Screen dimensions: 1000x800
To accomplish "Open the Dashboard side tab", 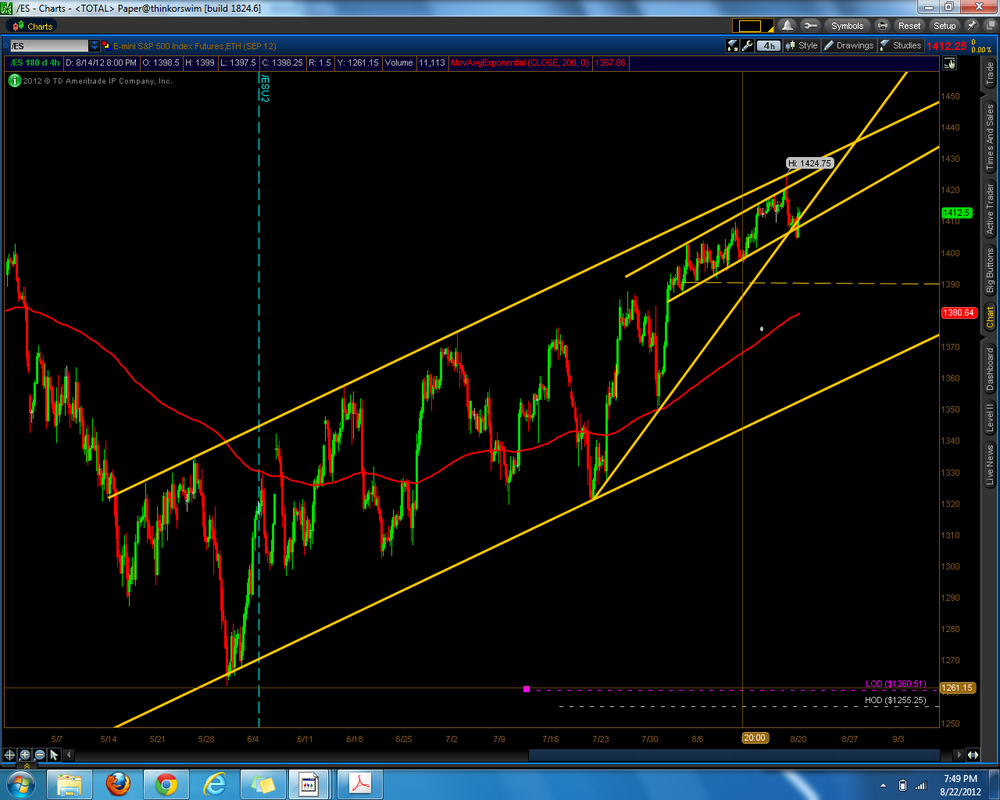I will pos(990,369).
